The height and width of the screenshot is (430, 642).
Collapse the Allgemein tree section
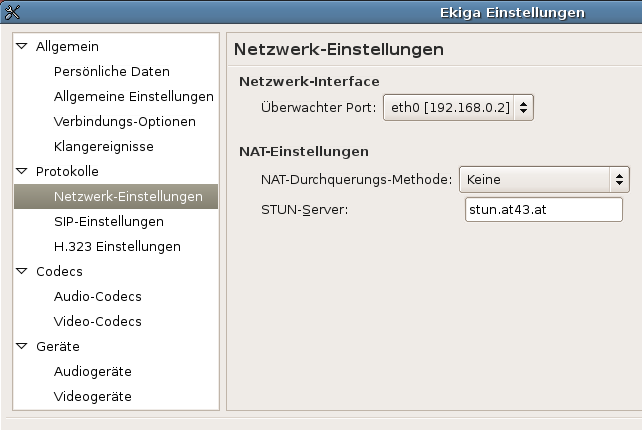(22, 47)
